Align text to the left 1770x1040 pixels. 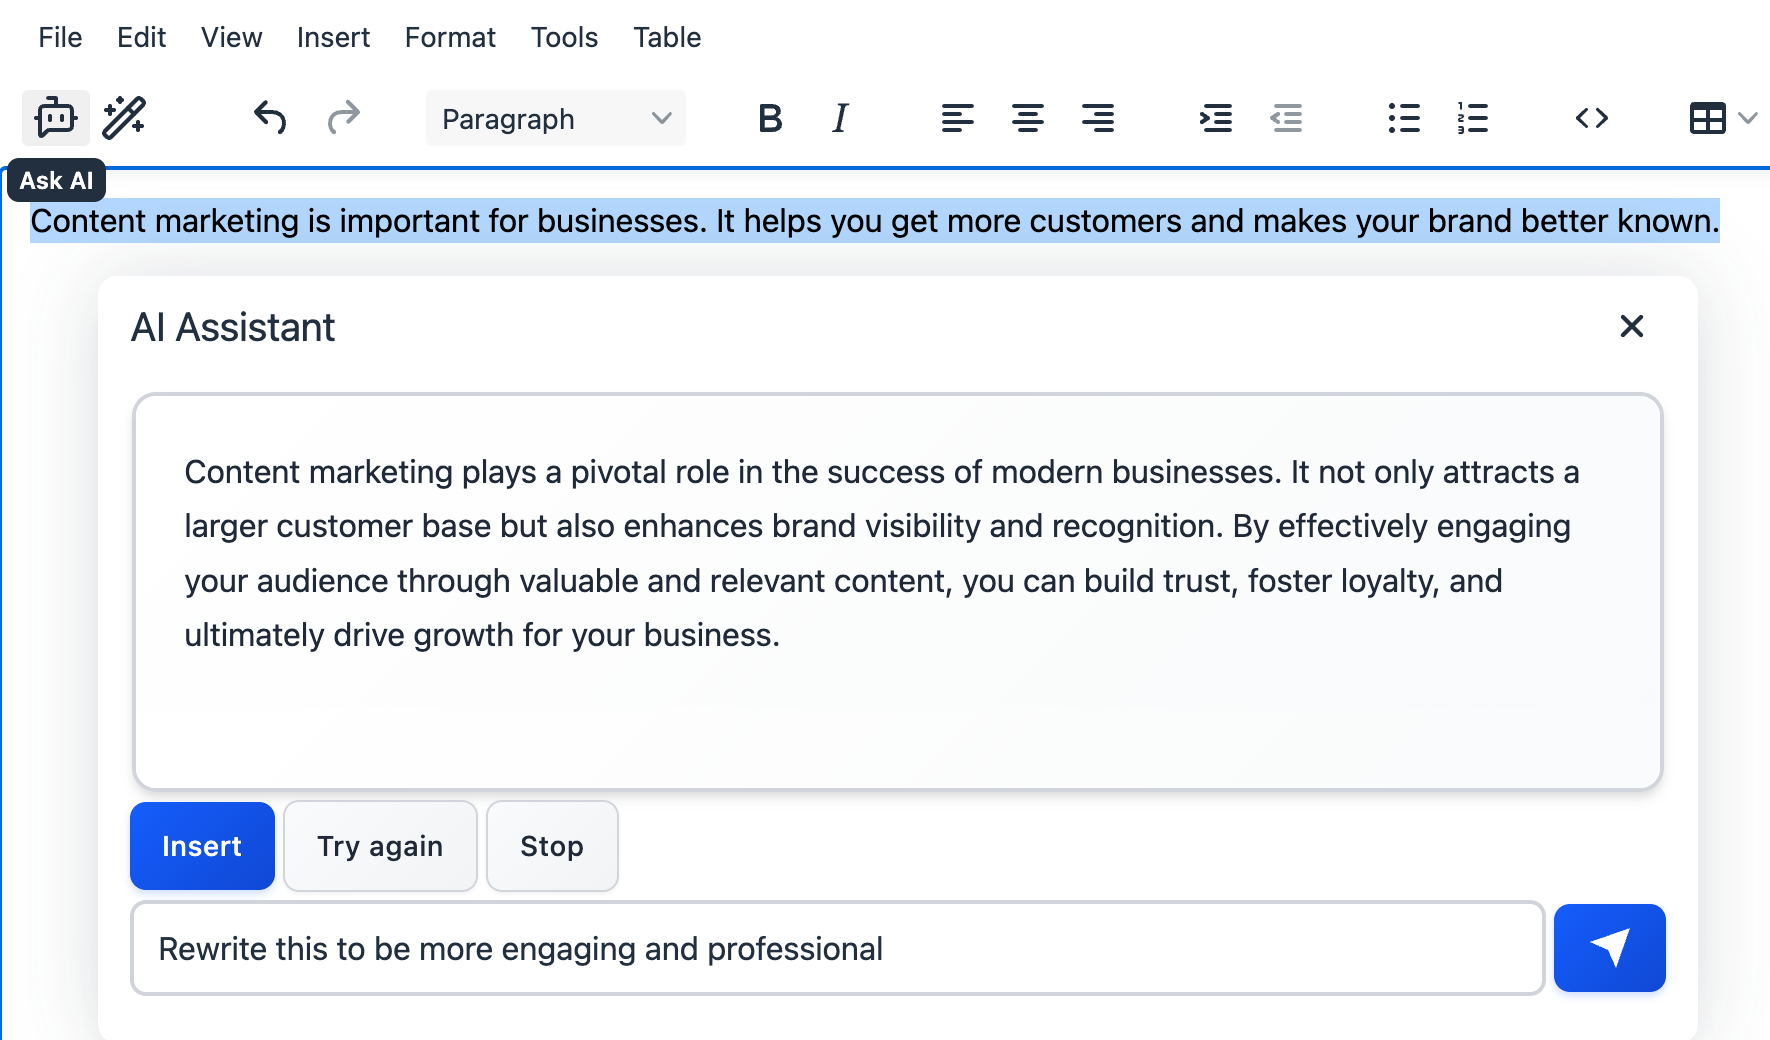coord(957,118)
